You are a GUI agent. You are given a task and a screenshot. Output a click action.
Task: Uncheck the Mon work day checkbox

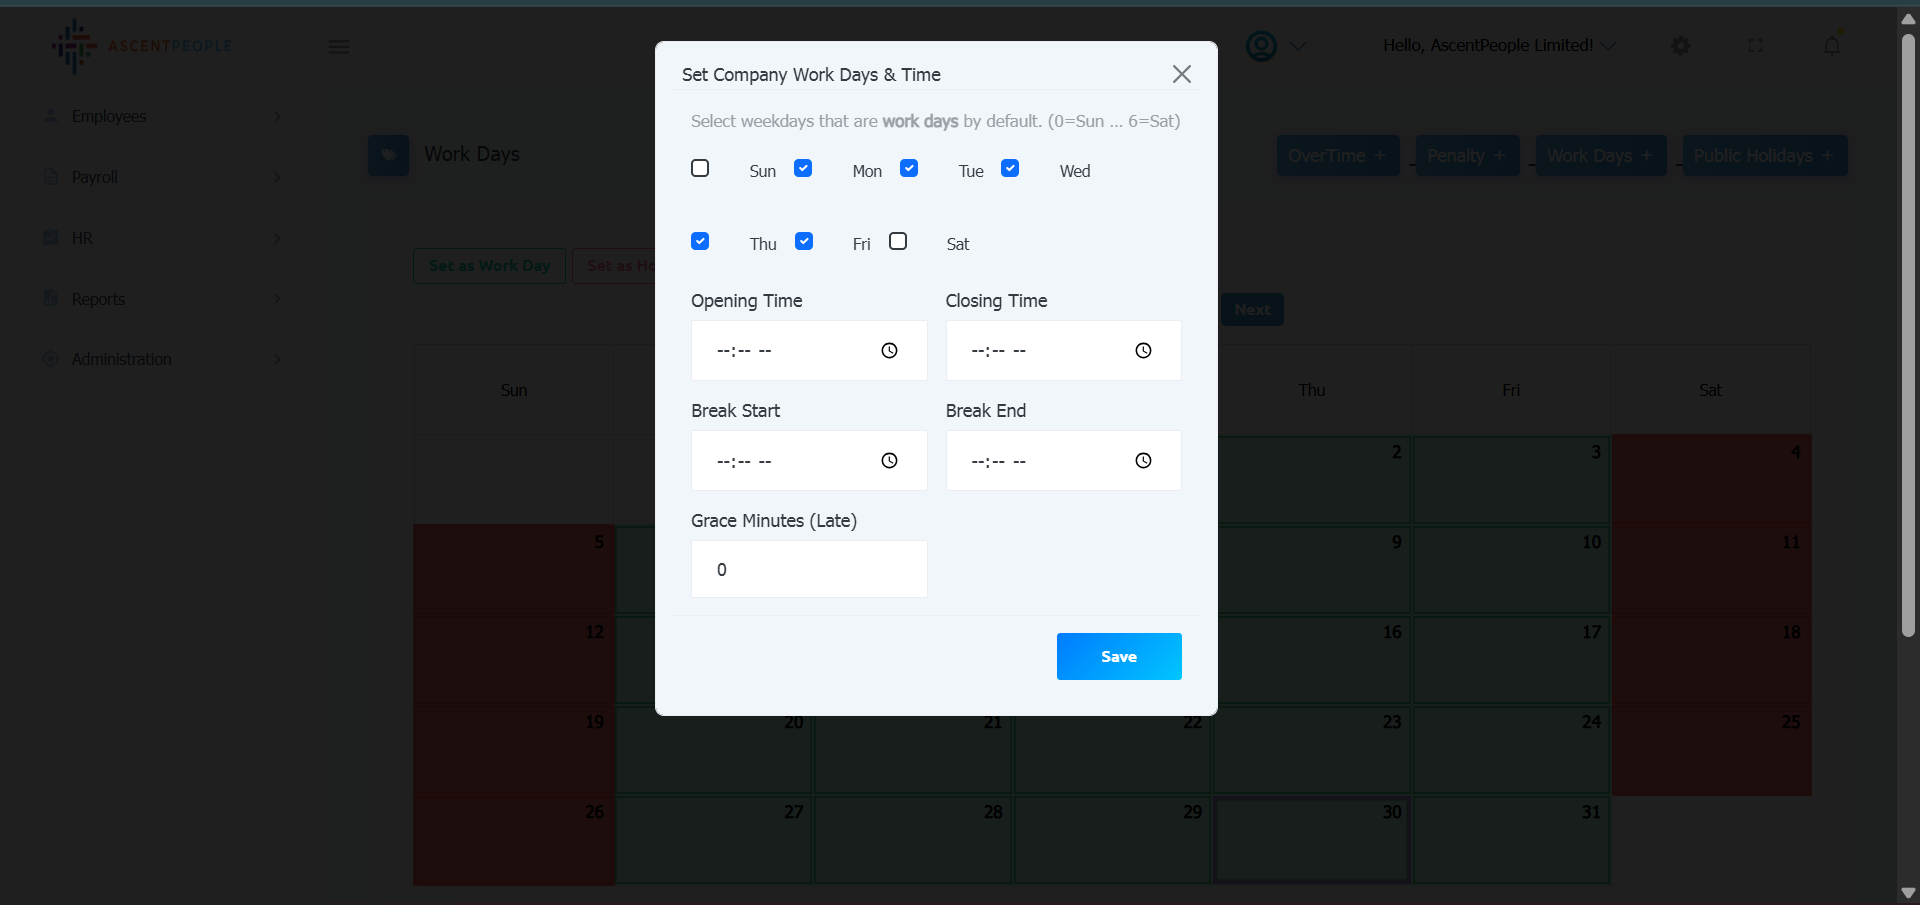[x=803, y=168]
